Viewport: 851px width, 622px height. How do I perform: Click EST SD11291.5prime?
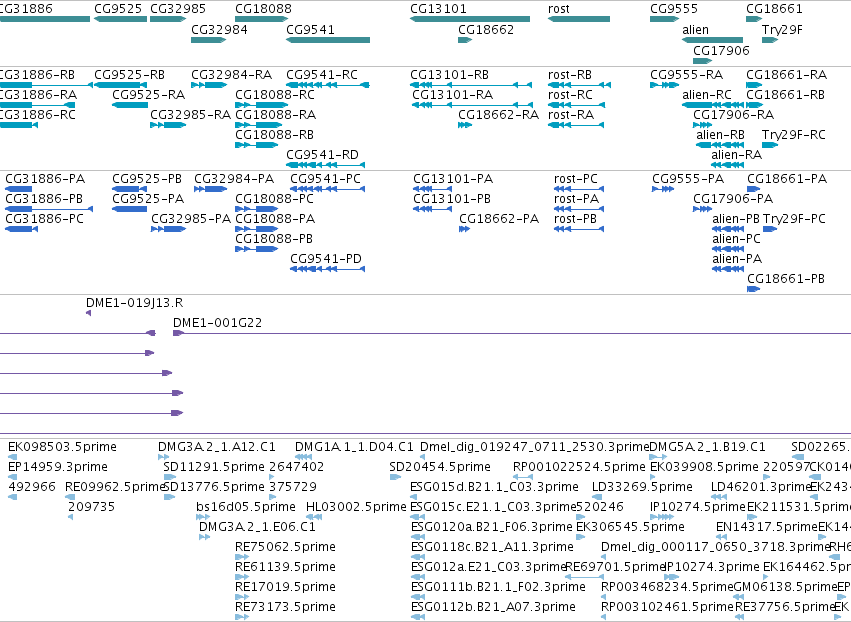click(x=170, y=477)
